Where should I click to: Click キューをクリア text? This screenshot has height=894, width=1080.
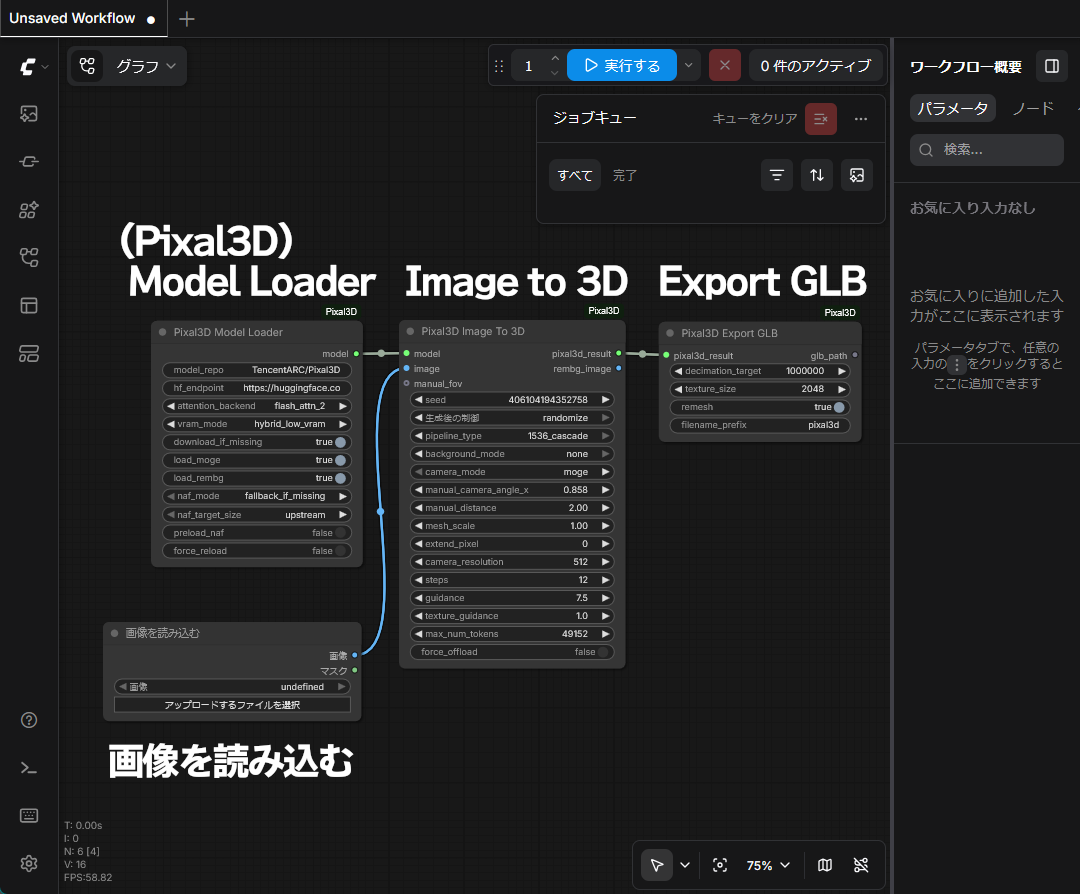754,118
